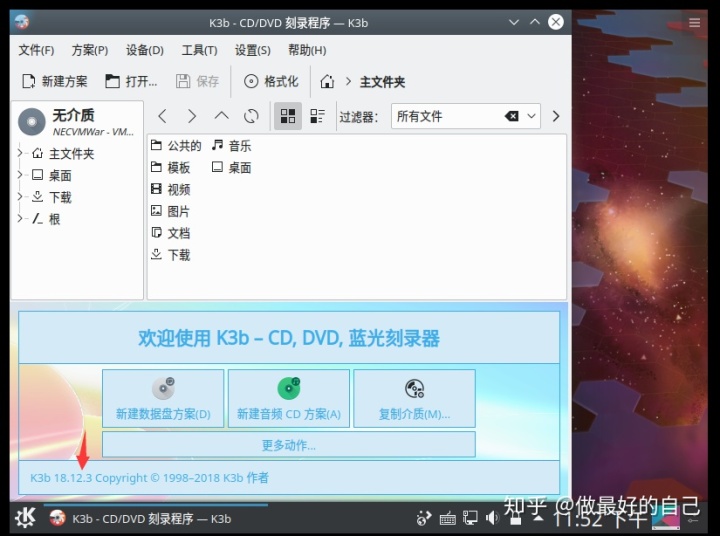Click the filter combo box field

(466, 116)
